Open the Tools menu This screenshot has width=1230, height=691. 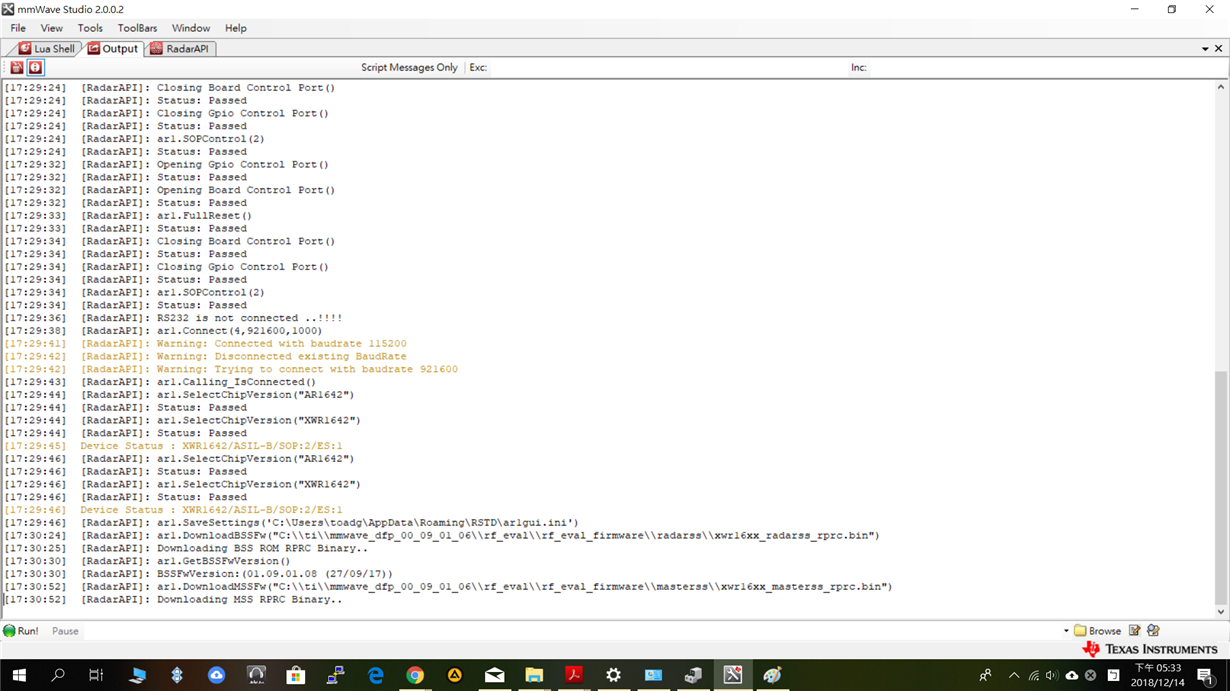point(90,28)
